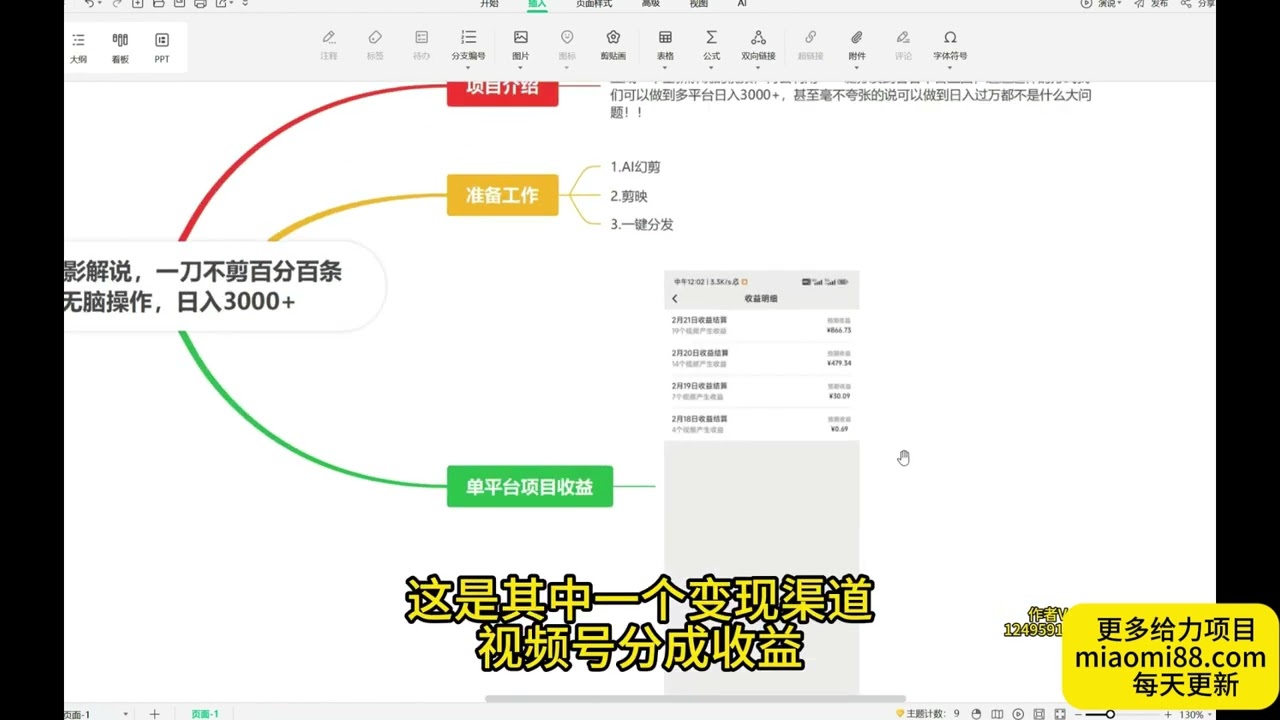
Task: Click the 注释 annotation tool
Action: pyautogui.click(x=329, y=45)
